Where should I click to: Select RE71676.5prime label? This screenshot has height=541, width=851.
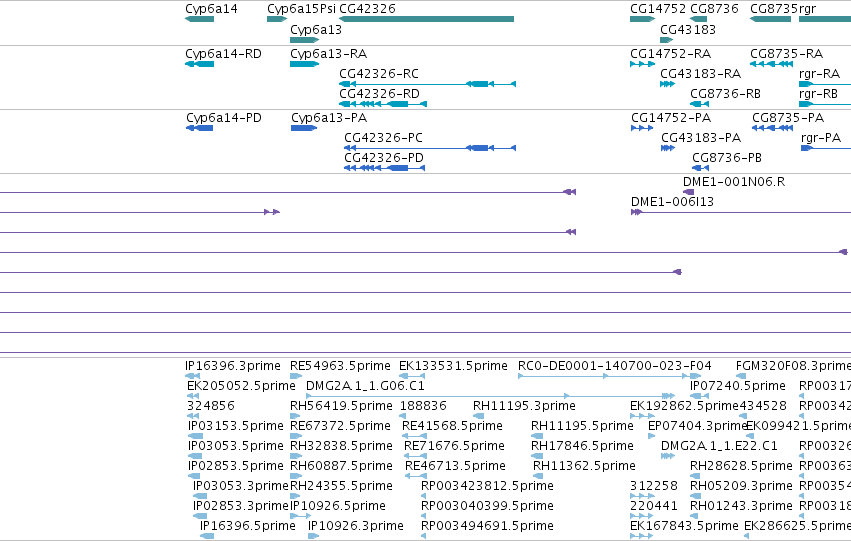point(454,446)
